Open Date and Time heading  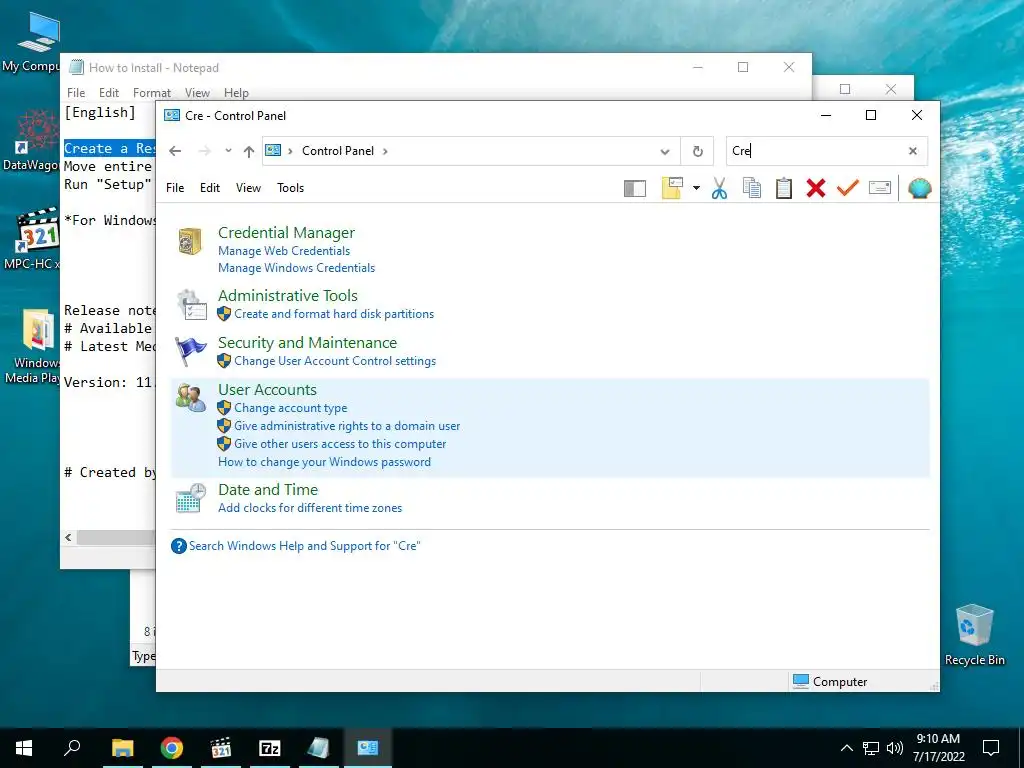tap(268, 490)
